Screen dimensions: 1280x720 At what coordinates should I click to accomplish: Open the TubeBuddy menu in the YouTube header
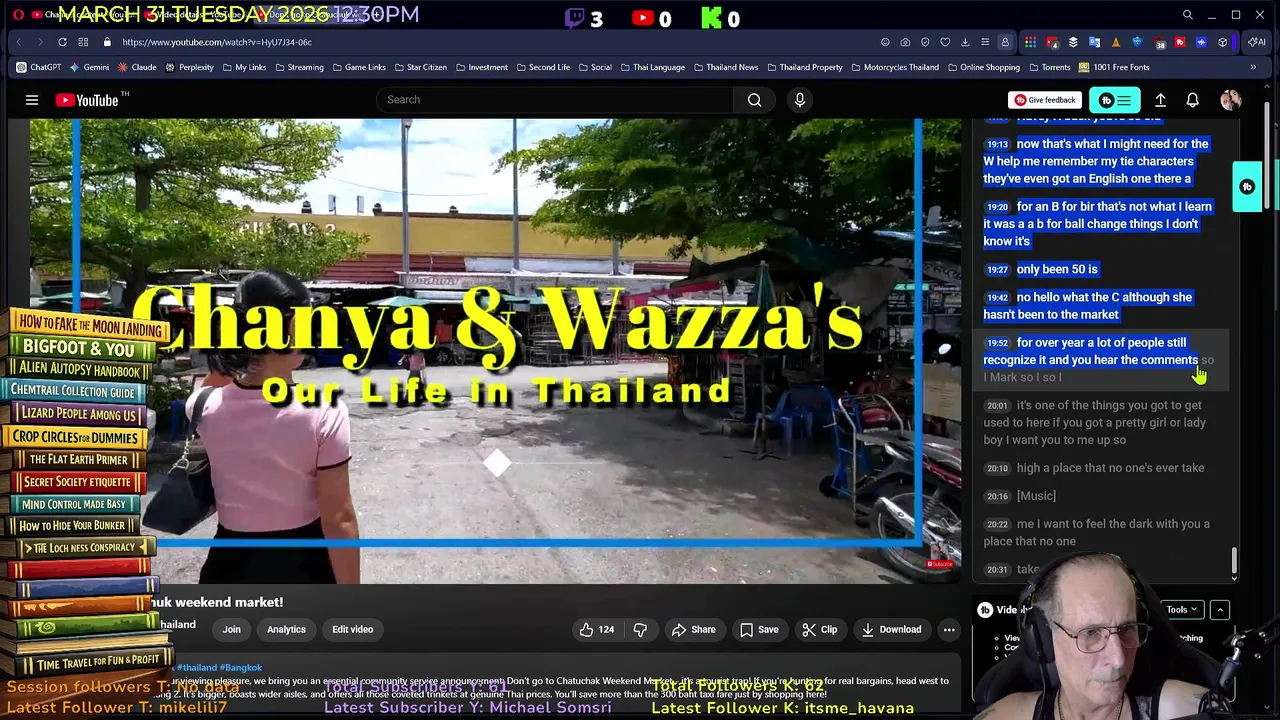pyautogui.click(x=1115, y=100)
